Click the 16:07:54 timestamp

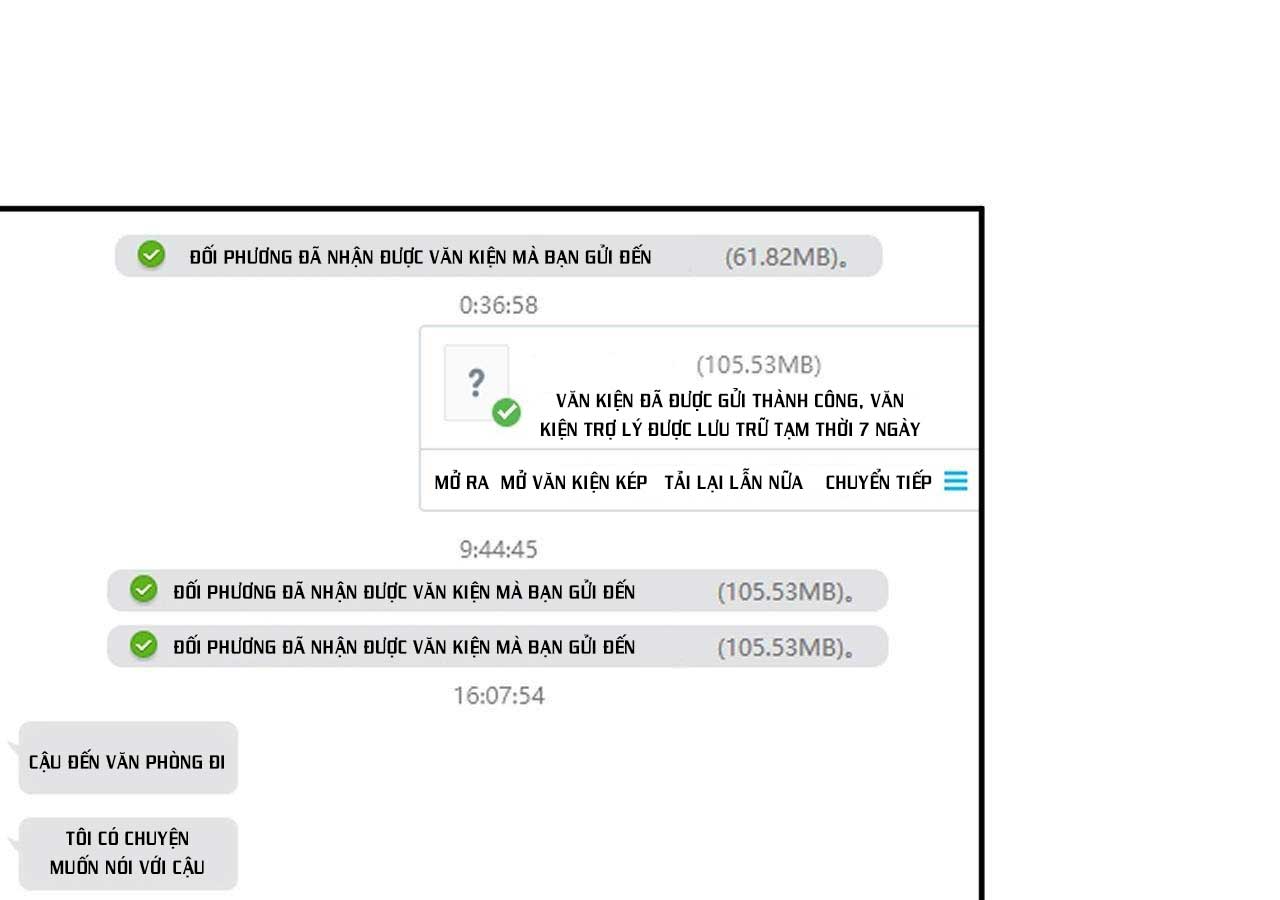click(499, 695)
